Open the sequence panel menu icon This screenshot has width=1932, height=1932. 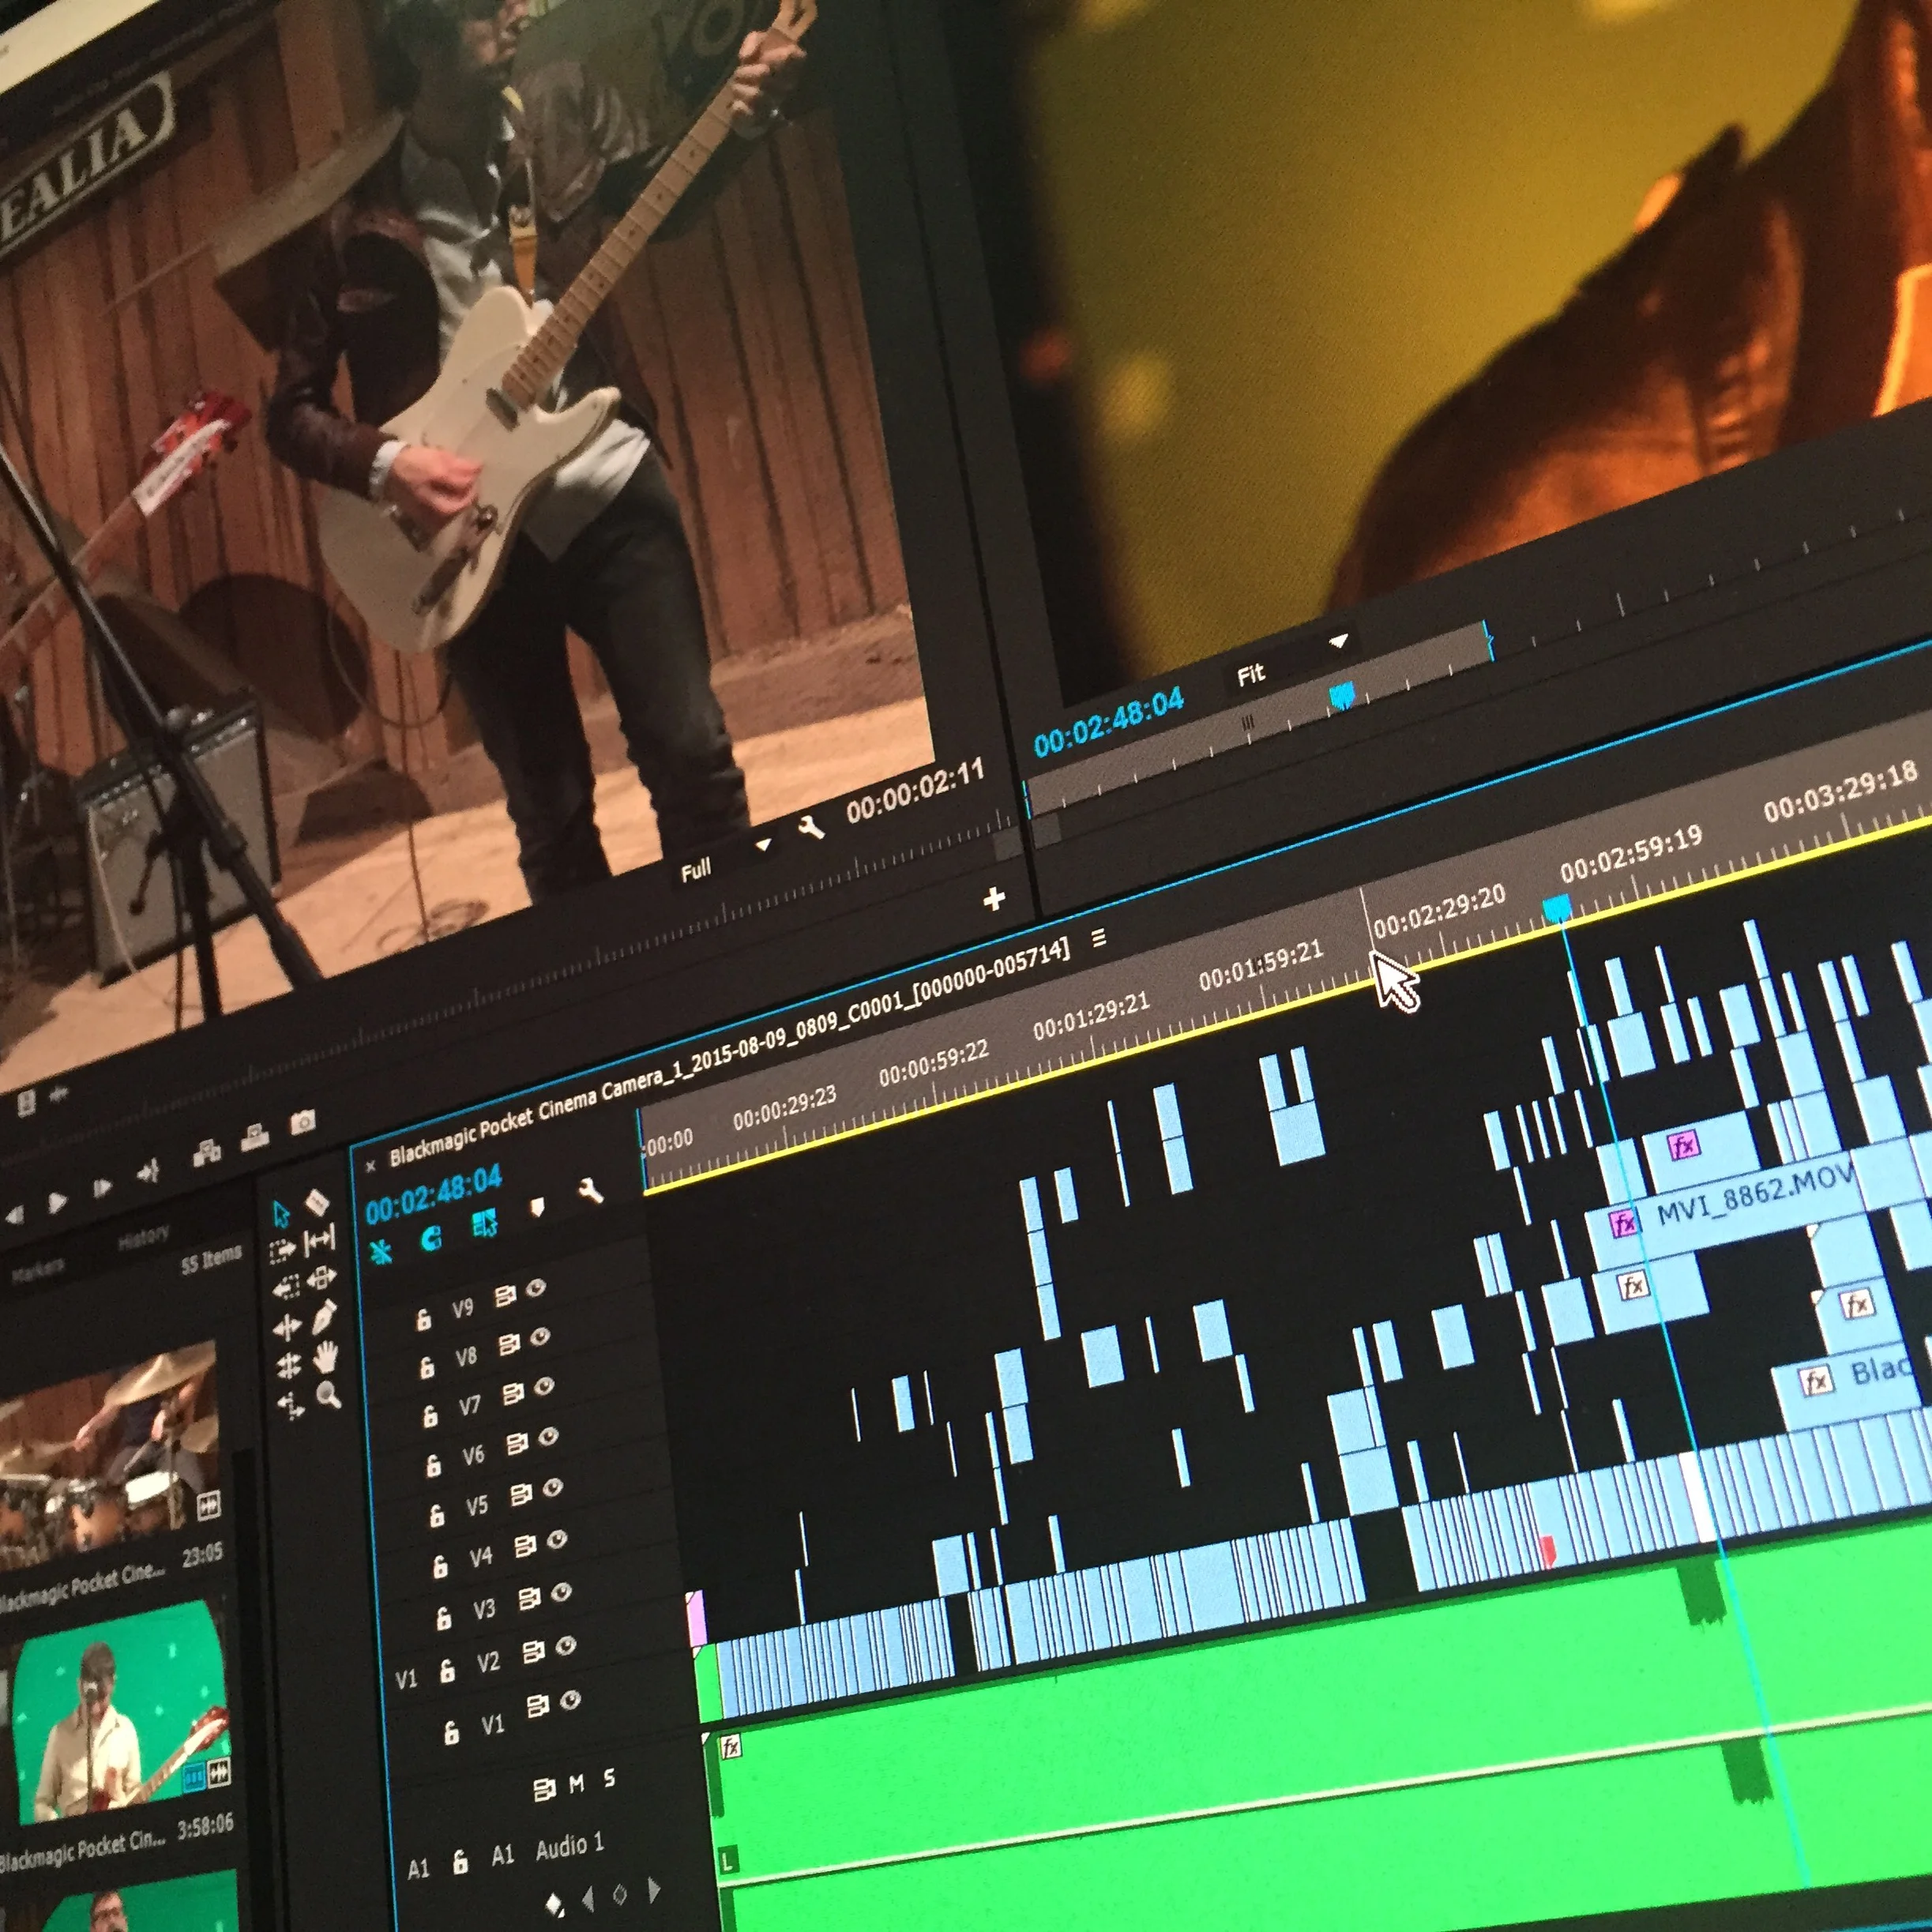click(1099, 938)
